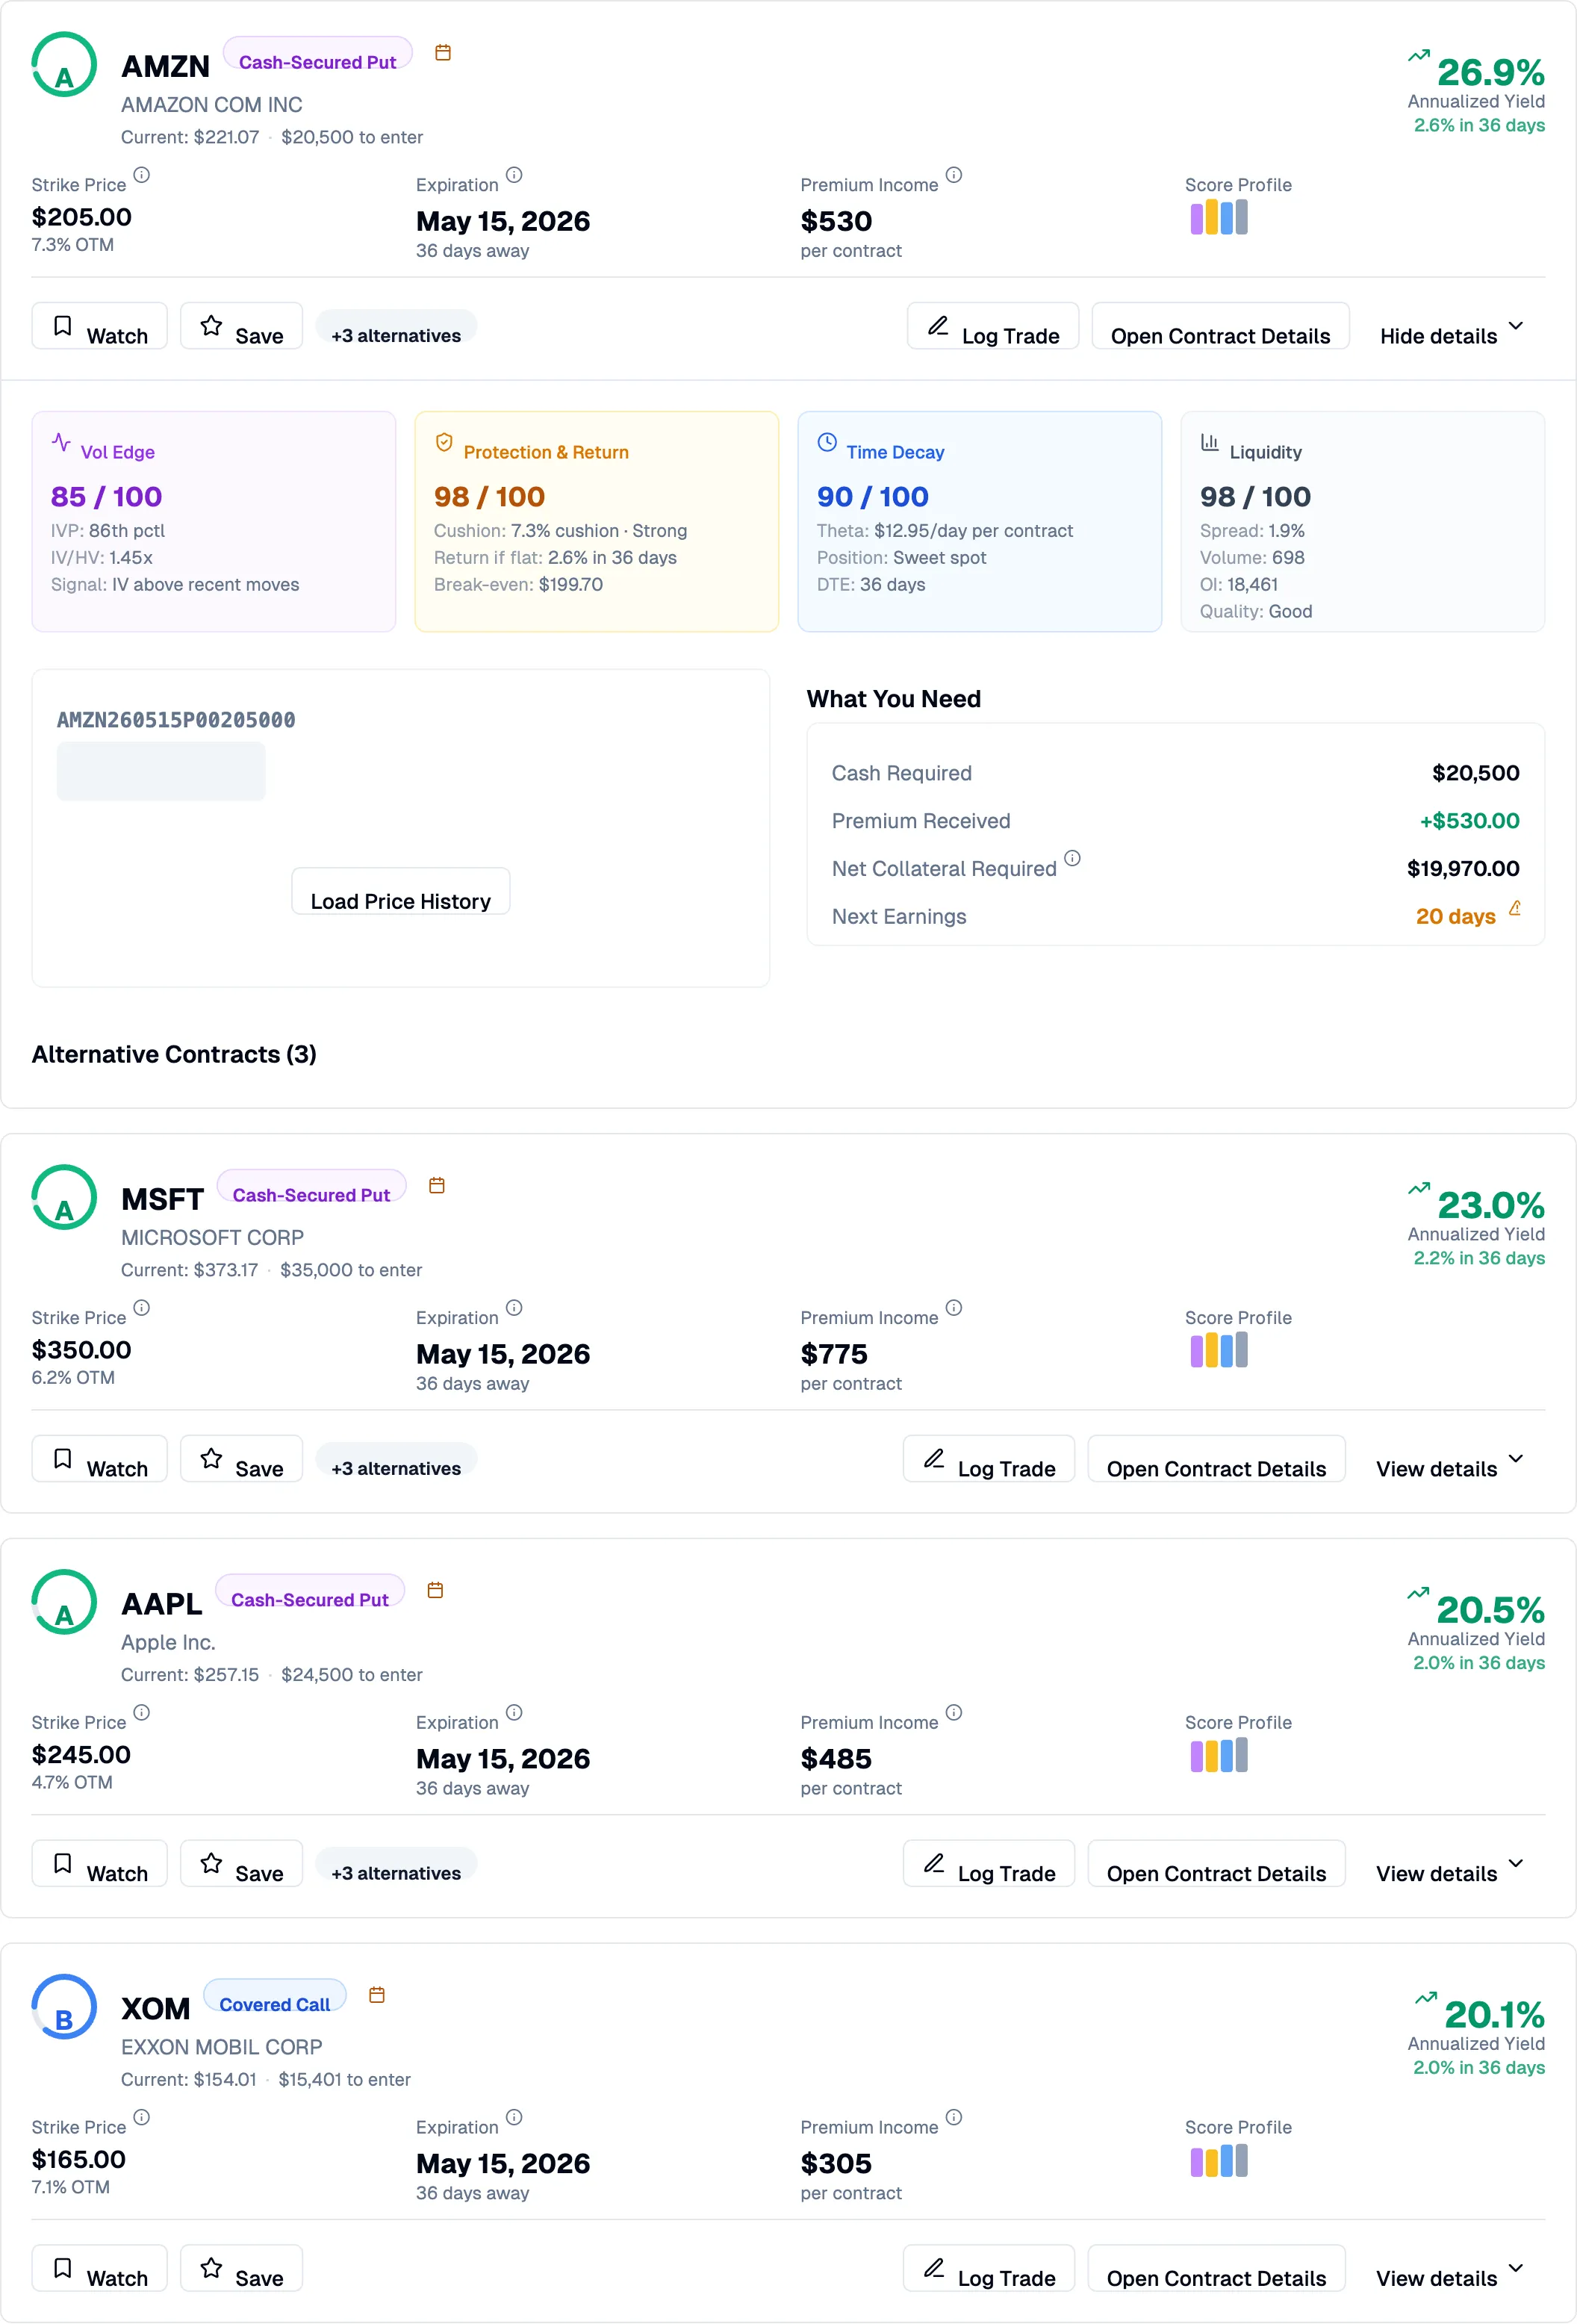Open the AMZN Expiration info icon
The width and height of the screenshot is (1577, 2324).
(x=514, y=175)
